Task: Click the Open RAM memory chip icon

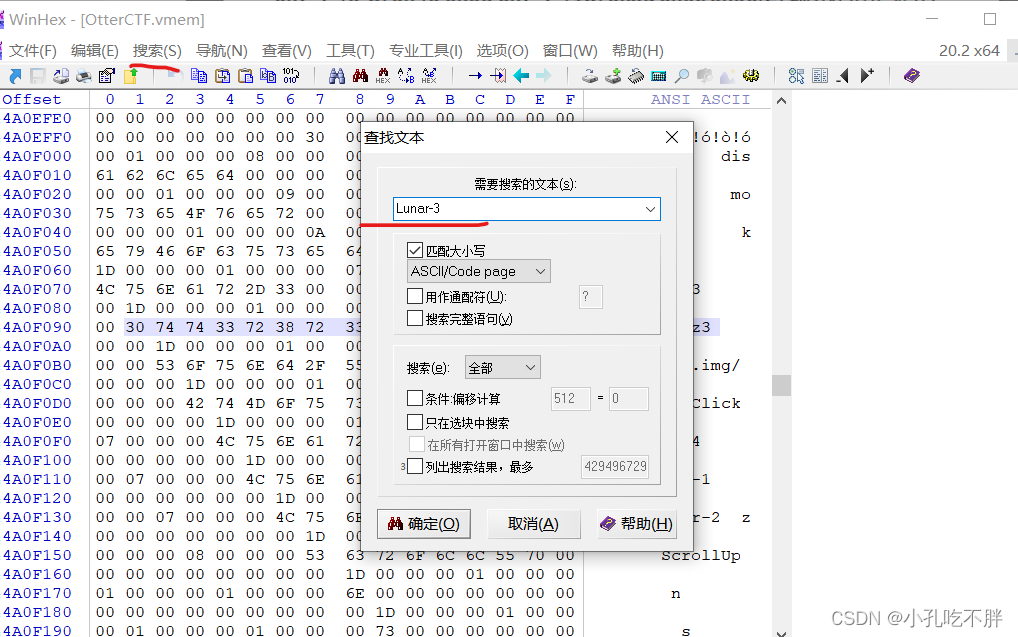Action: [636, 76]
